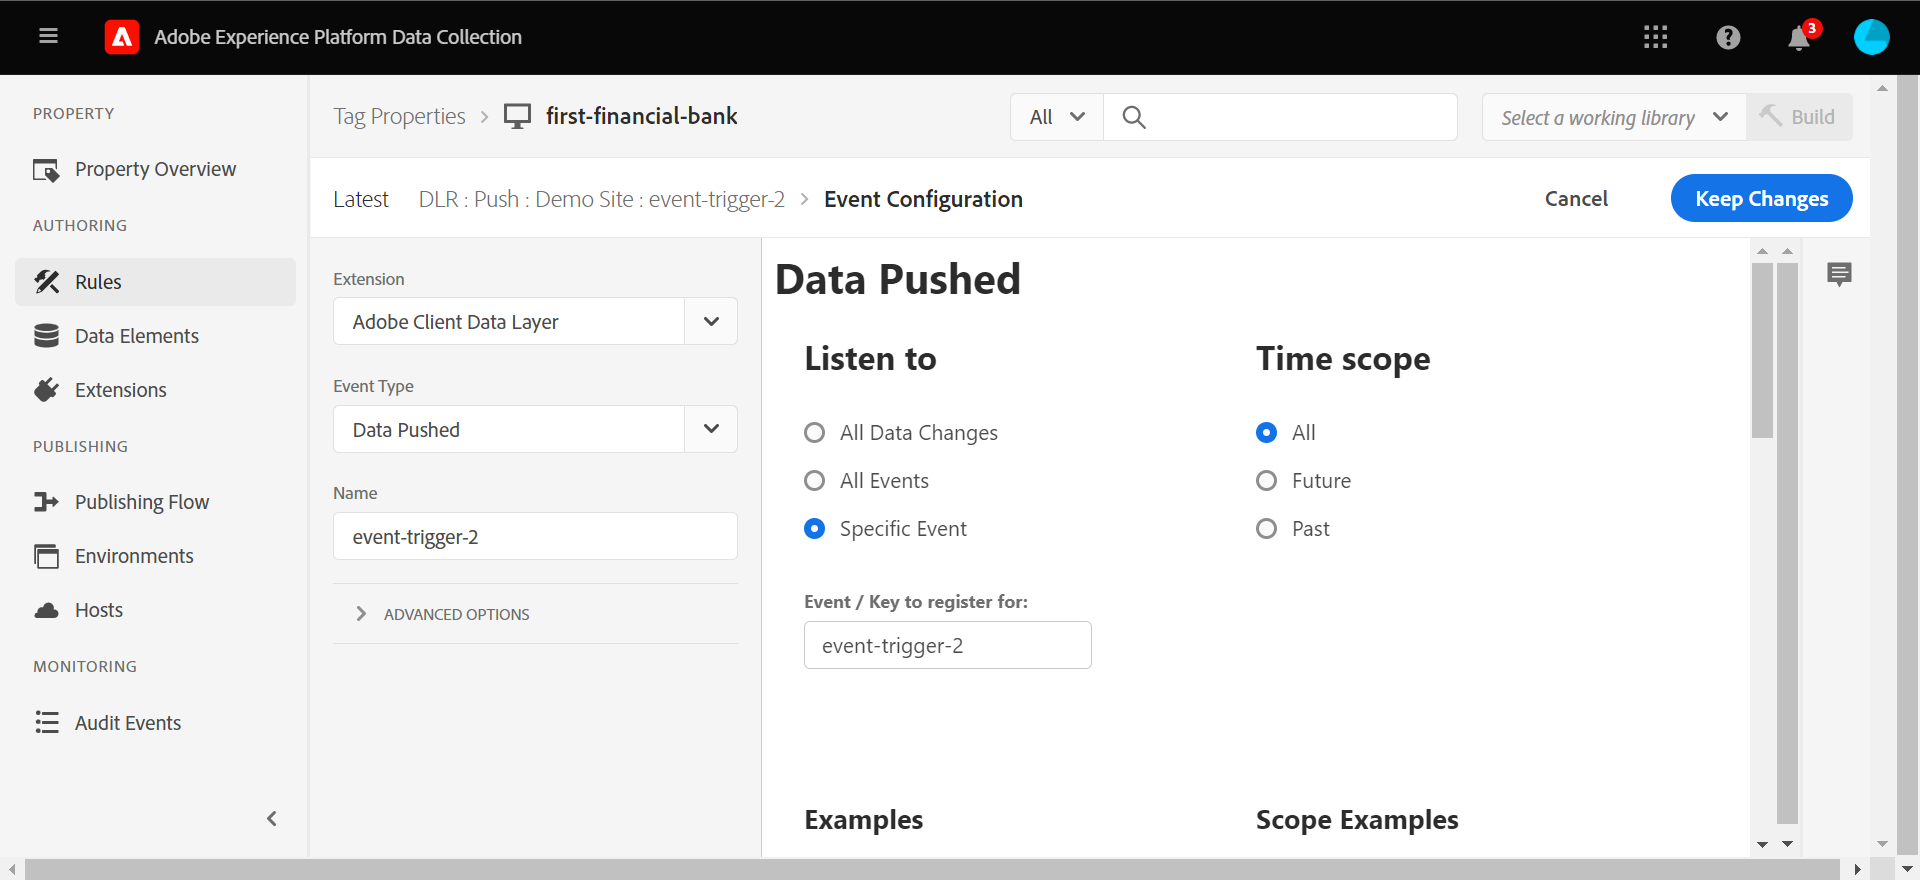Screen dimensions: 1920x880
Task: Click the Latest revision label
Action: tap(360, 199)
